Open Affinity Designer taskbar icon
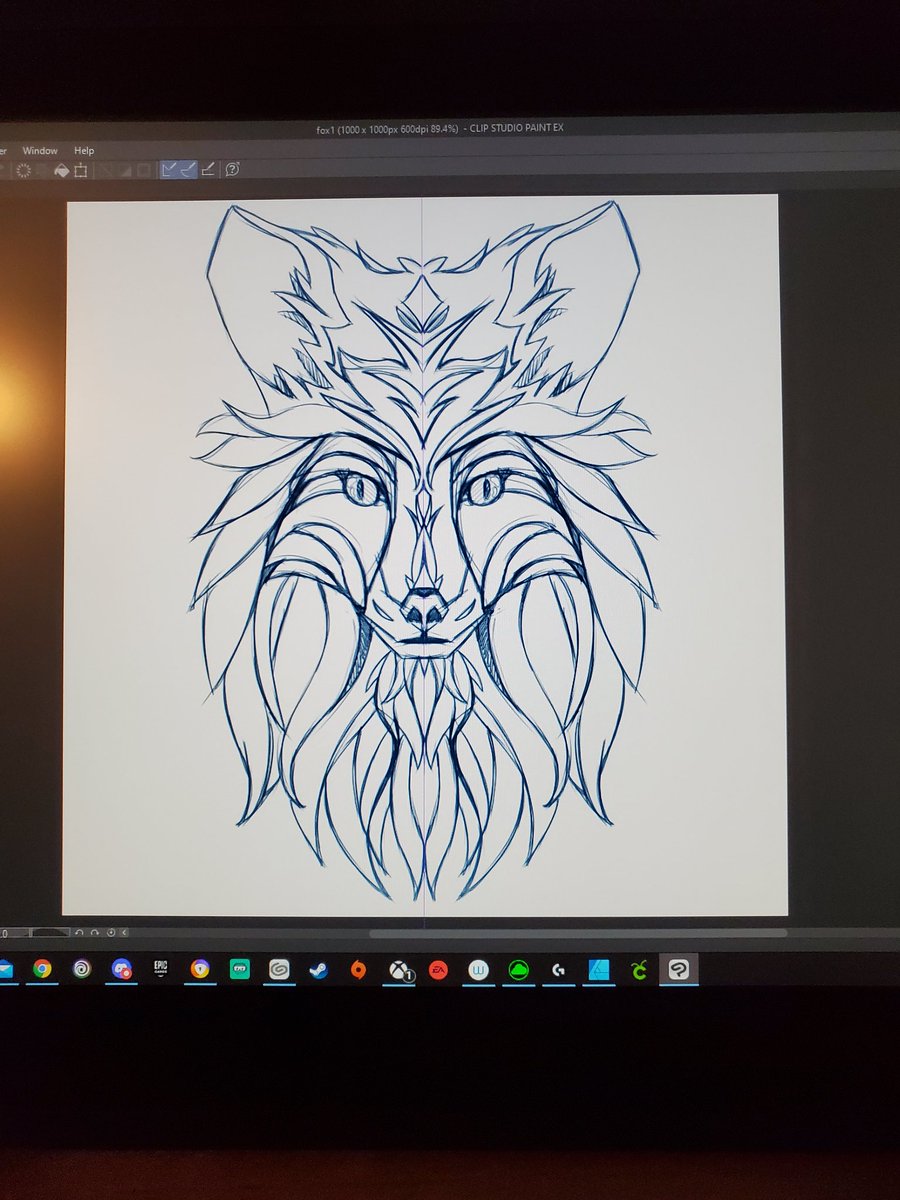This screenshot has width=900, height=1200. 598,968
